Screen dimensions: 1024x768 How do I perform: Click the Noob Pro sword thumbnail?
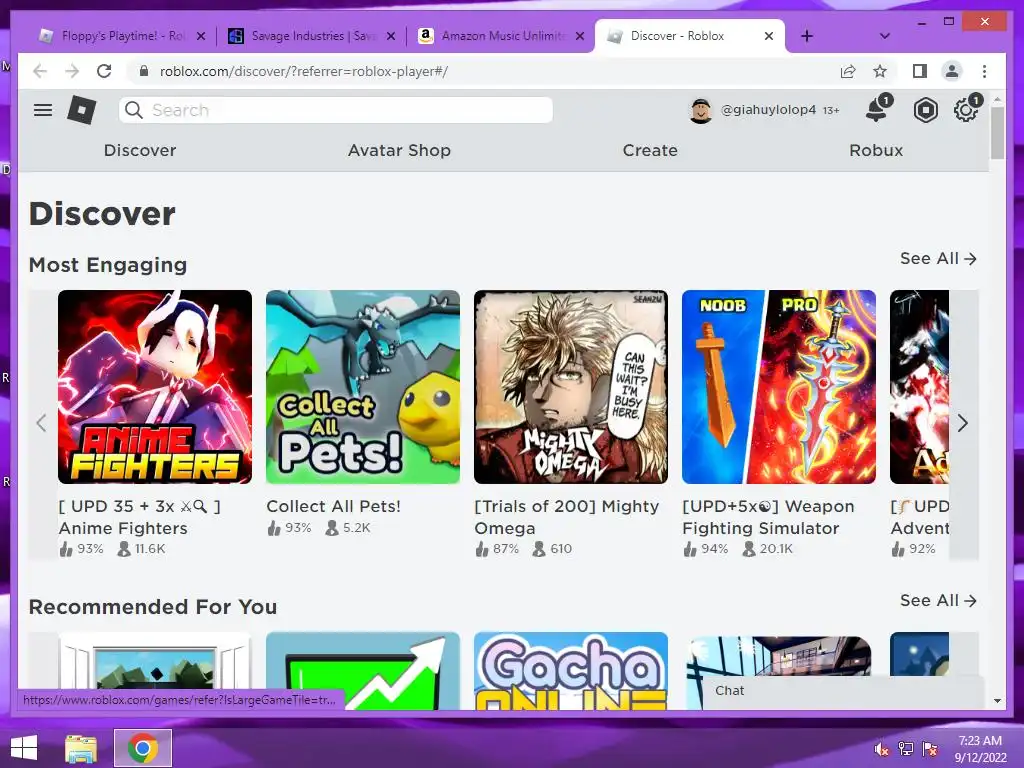(778, 387)
